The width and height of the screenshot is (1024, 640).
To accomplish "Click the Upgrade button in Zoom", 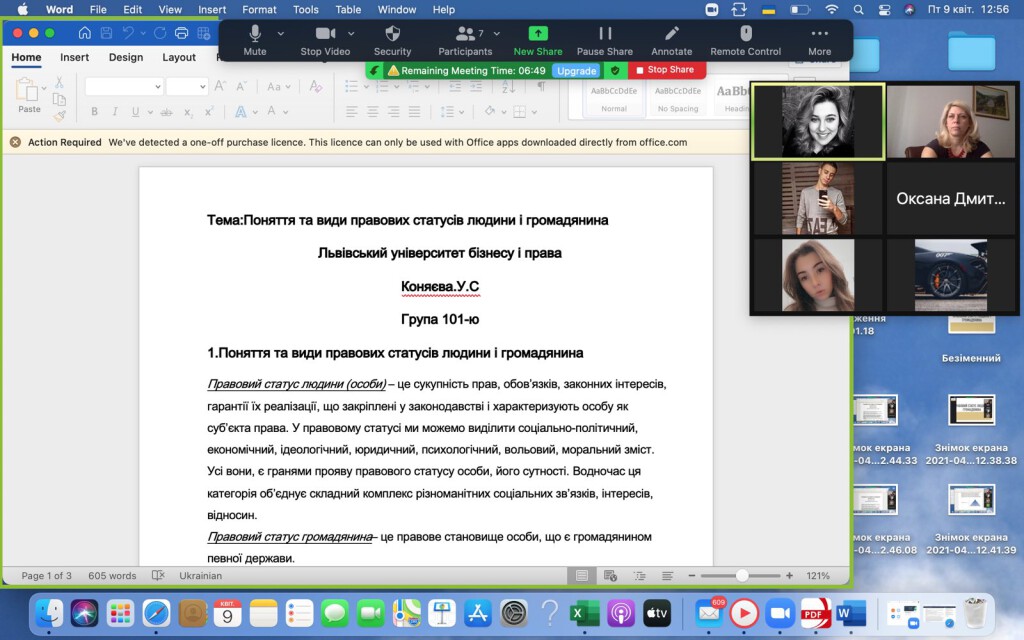I will tap(577, 71).
